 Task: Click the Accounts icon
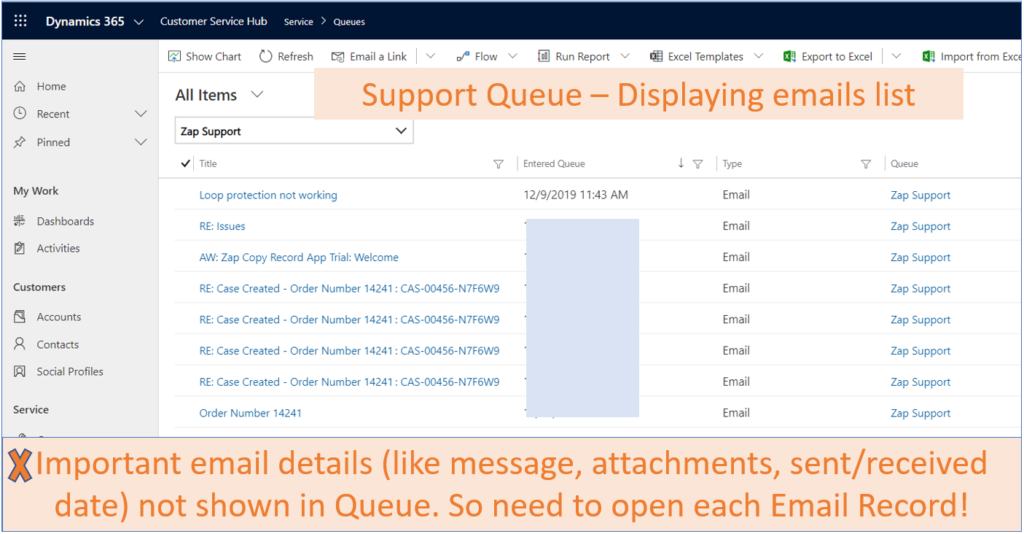point(20,317)
